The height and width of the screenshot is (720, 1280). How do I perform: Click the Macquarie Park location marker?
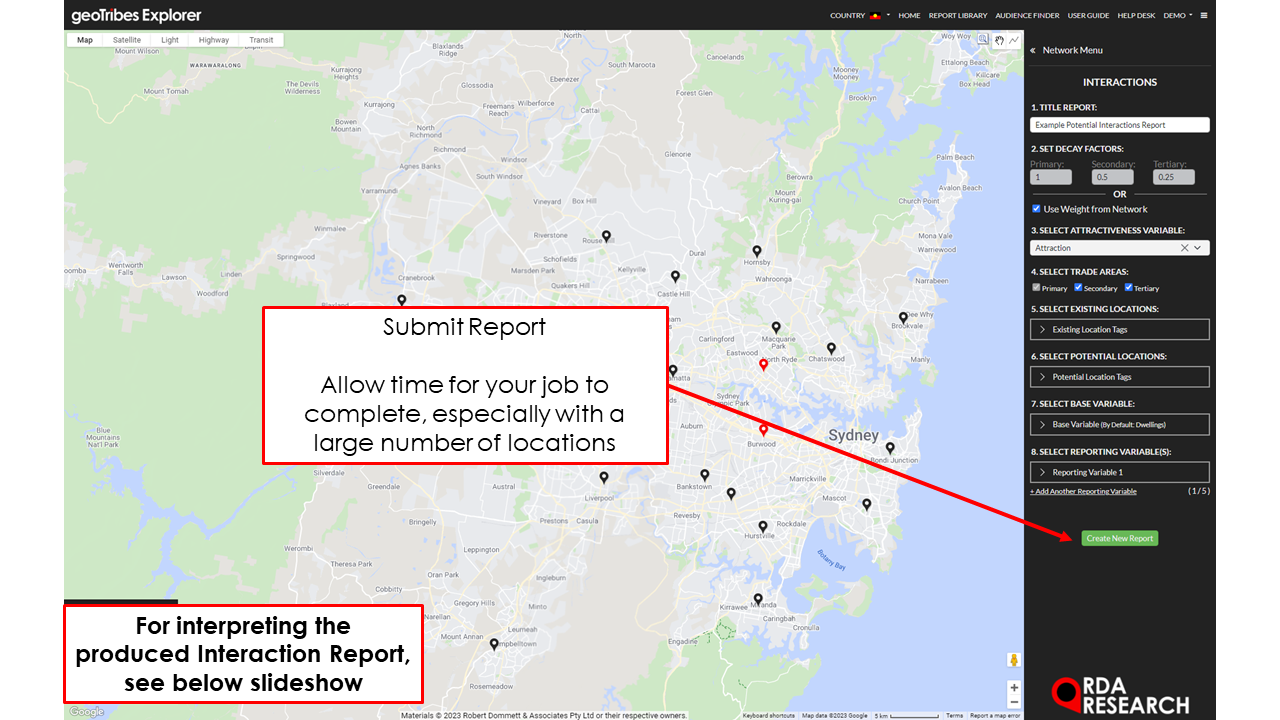click(776, 327)
